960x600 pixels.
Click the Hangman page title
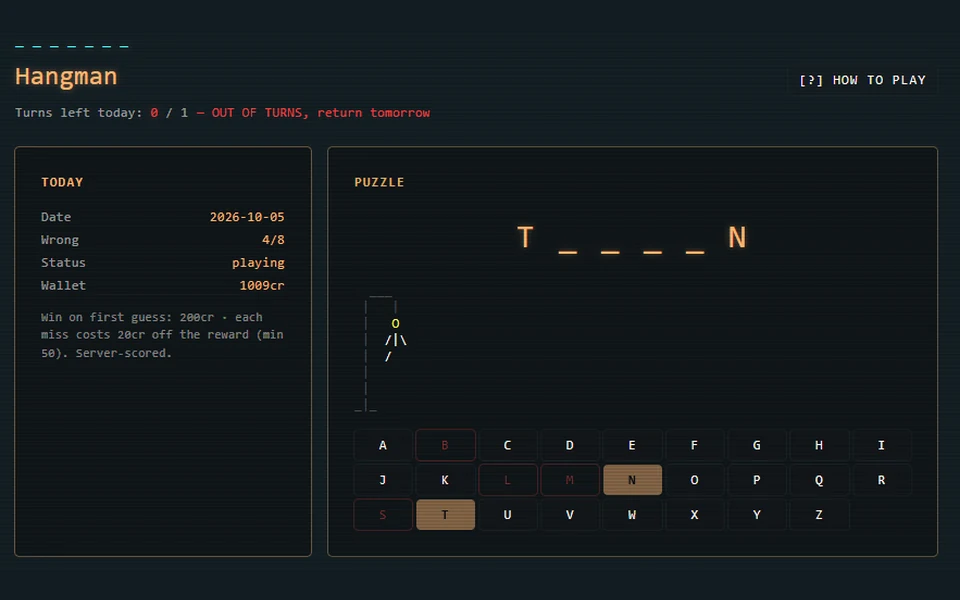click(x=66, y=77)
